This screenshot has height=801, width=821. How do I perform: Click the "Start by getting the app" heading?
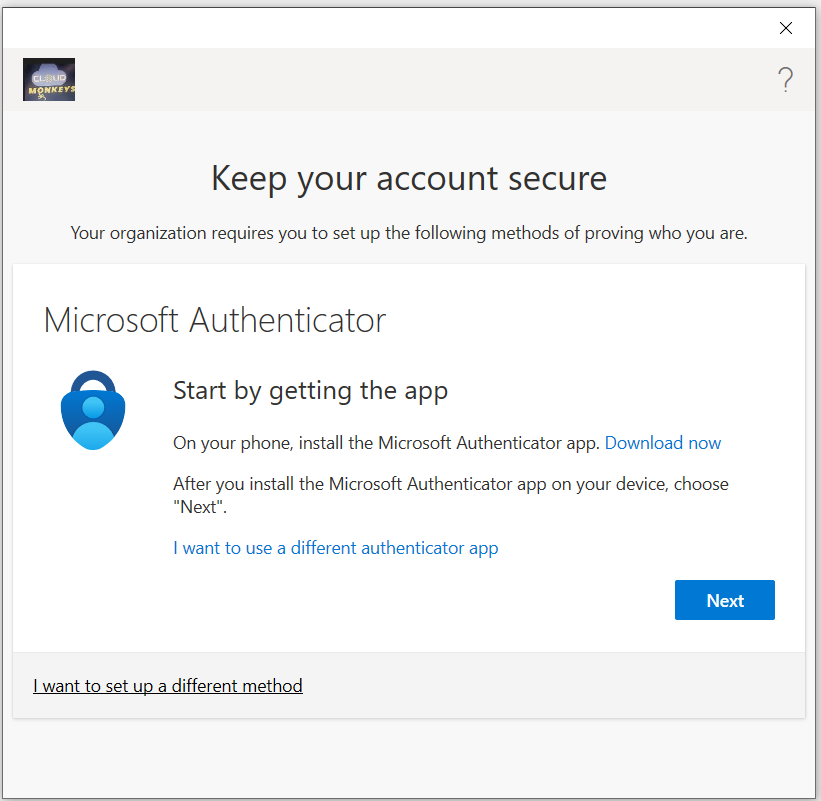tap(310, 391)
